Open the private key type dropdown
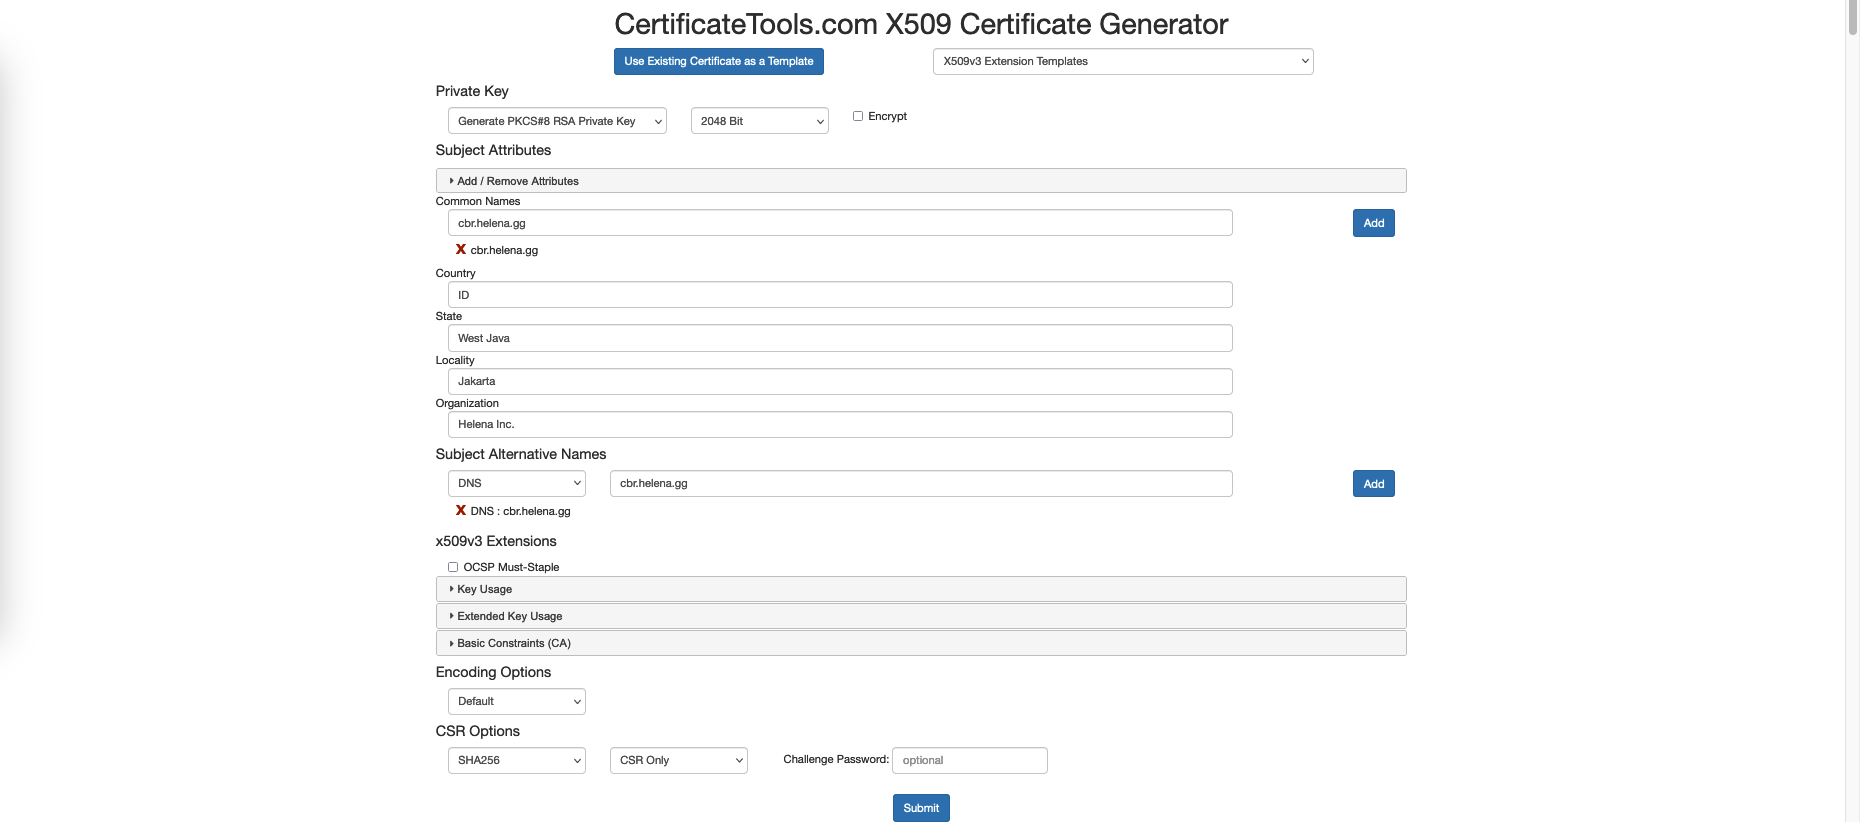 click(557, 121)
